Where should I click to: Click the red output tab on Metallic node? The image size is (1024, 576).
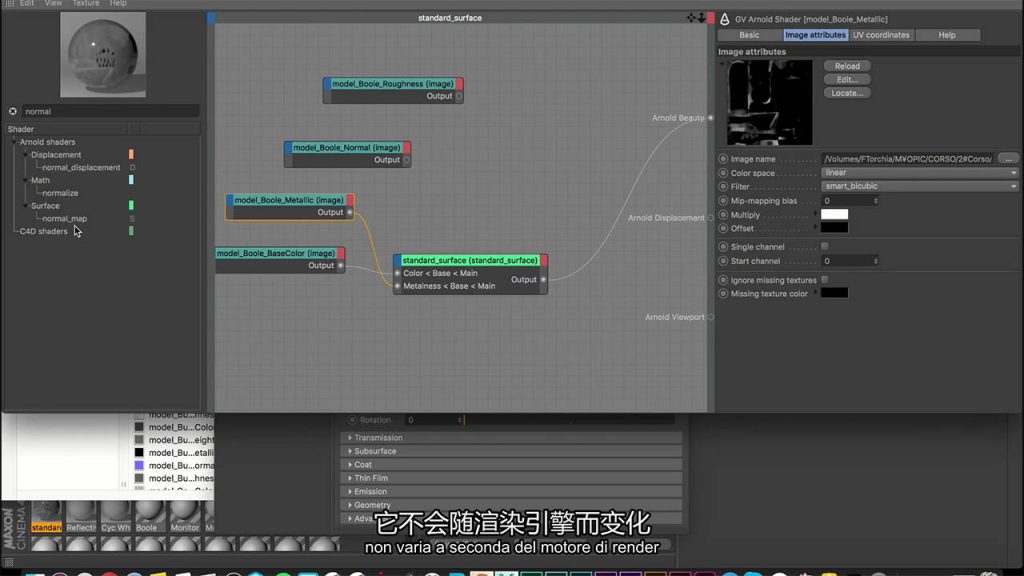[350, 200]
